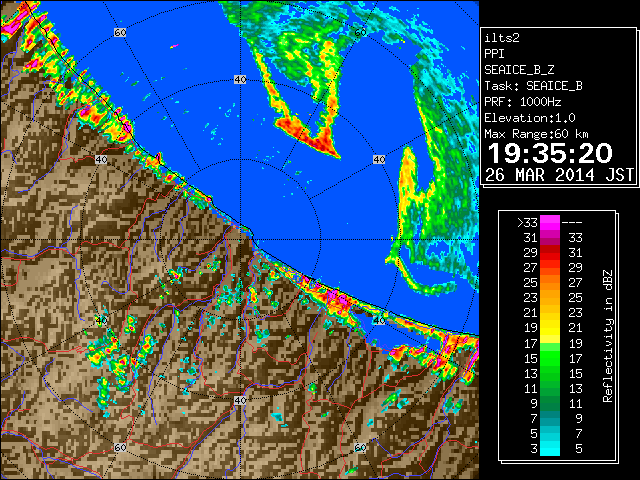Screen dimensions: 640x480
Task: Click the 'ilts2' radar site label
Action: [x=502, y=38]
